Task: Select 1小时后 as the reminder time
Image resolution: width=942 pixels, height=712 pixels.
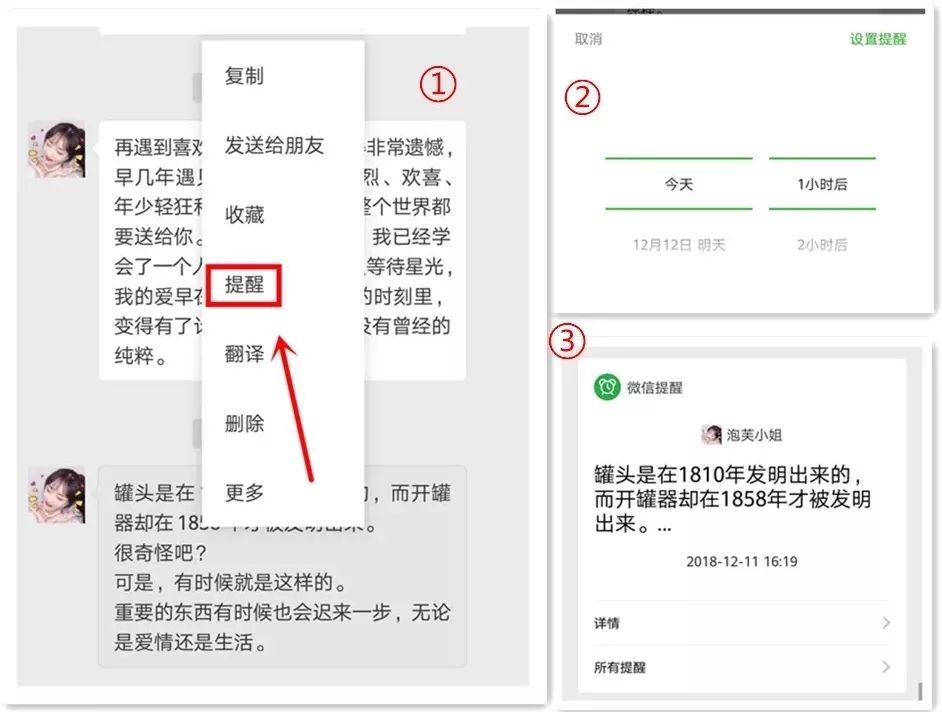Action: (822, 184)
